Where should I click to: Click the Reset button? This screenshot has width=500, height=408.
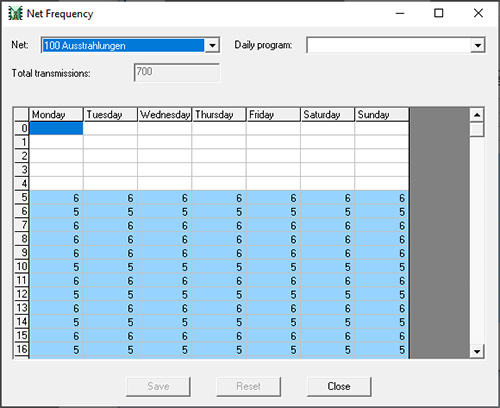tap(248, 387)
